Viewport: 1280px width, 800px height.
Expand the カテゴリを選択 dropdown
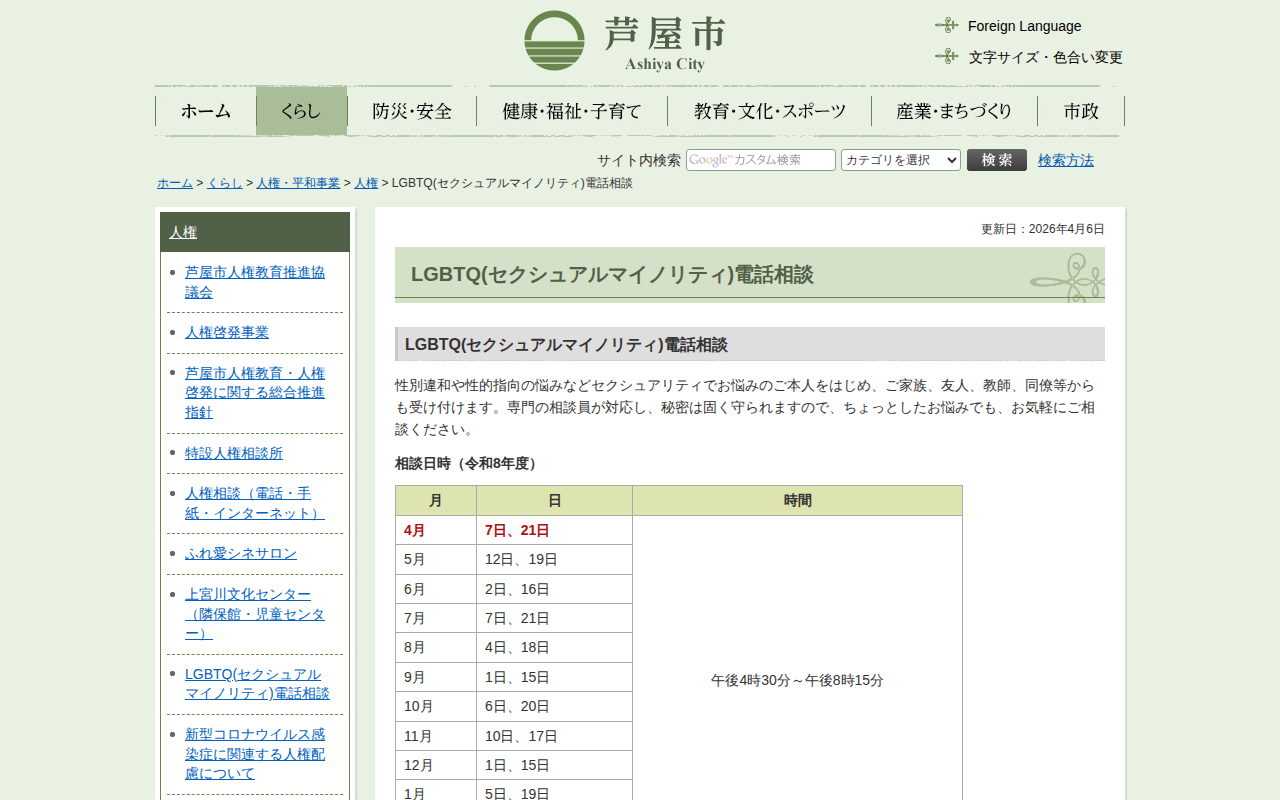click(900, 160)
